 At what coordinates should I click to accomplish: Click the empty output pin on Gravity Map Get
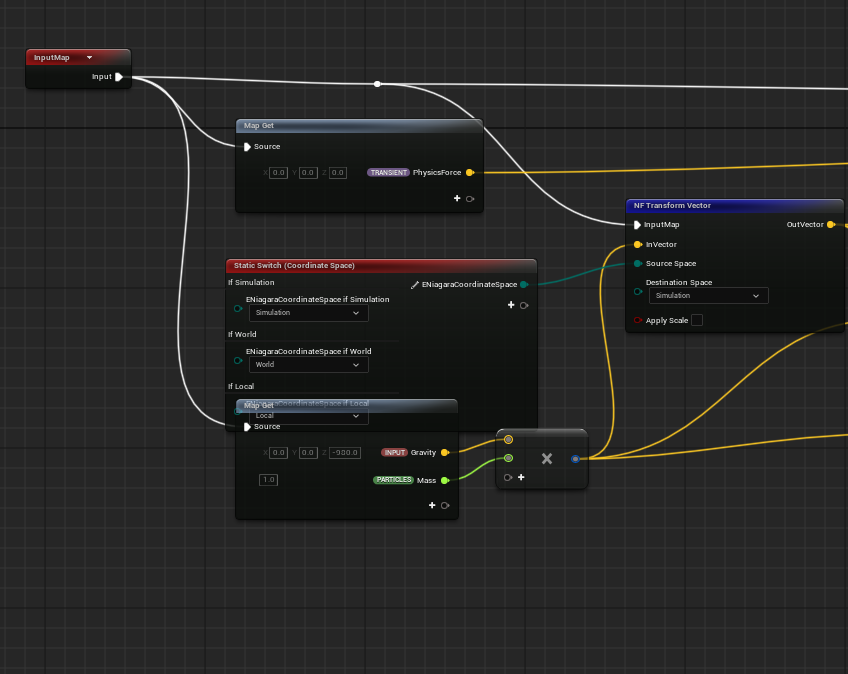tap(445, 506)
